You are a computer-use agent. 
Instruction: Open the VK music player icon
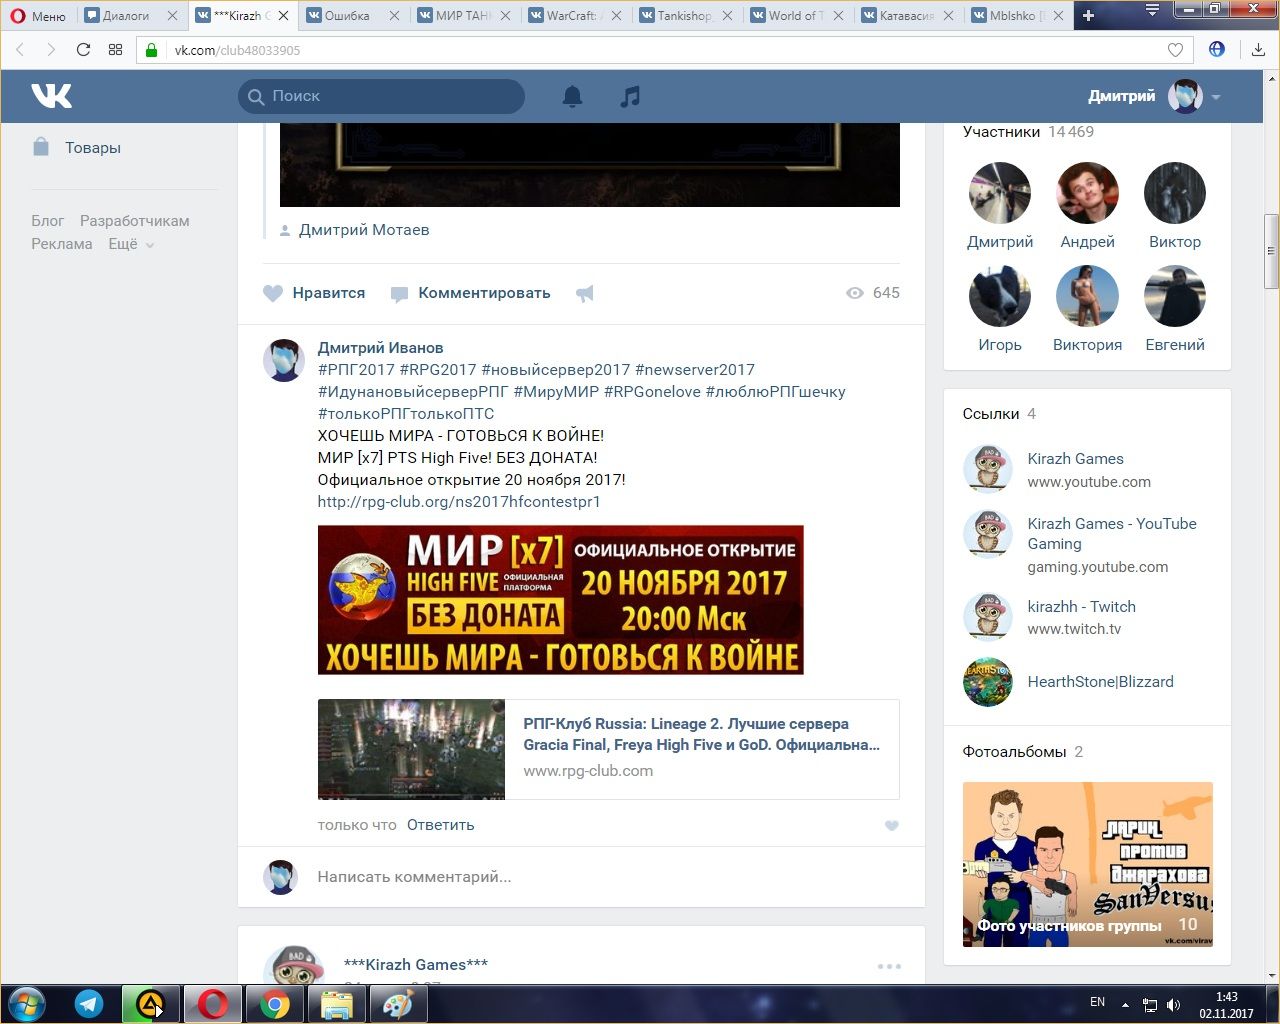[x=630, y=97]
